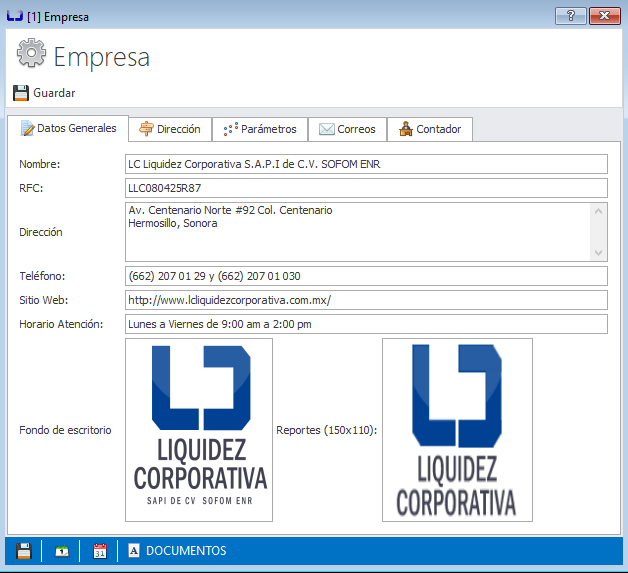Screen dimensions: 628x573
Task: Click the Guardar save label
Action: [x=54, y=93]
